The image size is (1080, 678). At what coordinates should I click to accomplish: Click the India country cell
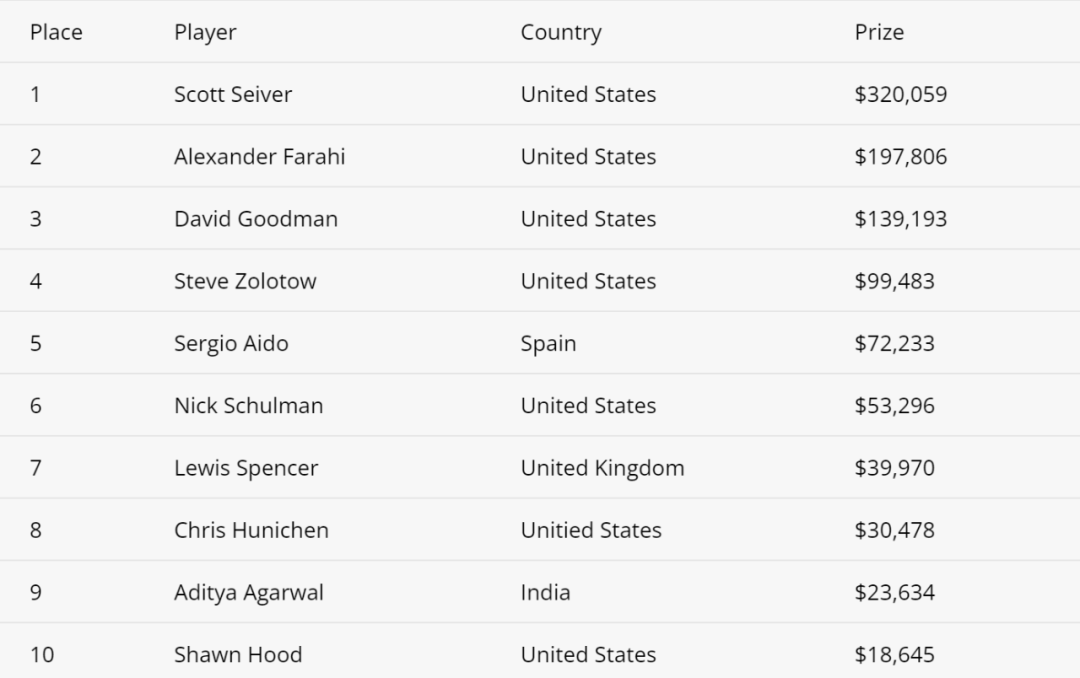pyautogui.click(x=546, y=593)
